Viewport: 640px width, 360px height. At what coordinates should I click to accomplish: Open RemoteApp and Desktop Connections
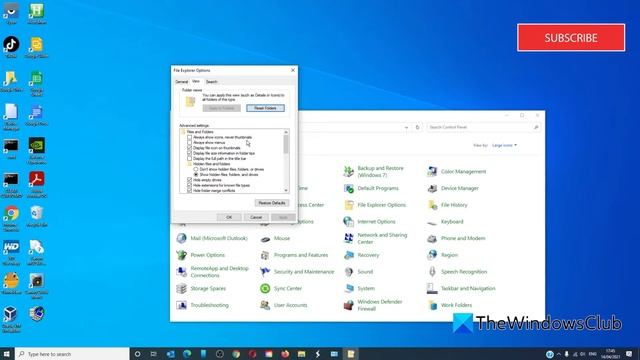coord(213,272)
